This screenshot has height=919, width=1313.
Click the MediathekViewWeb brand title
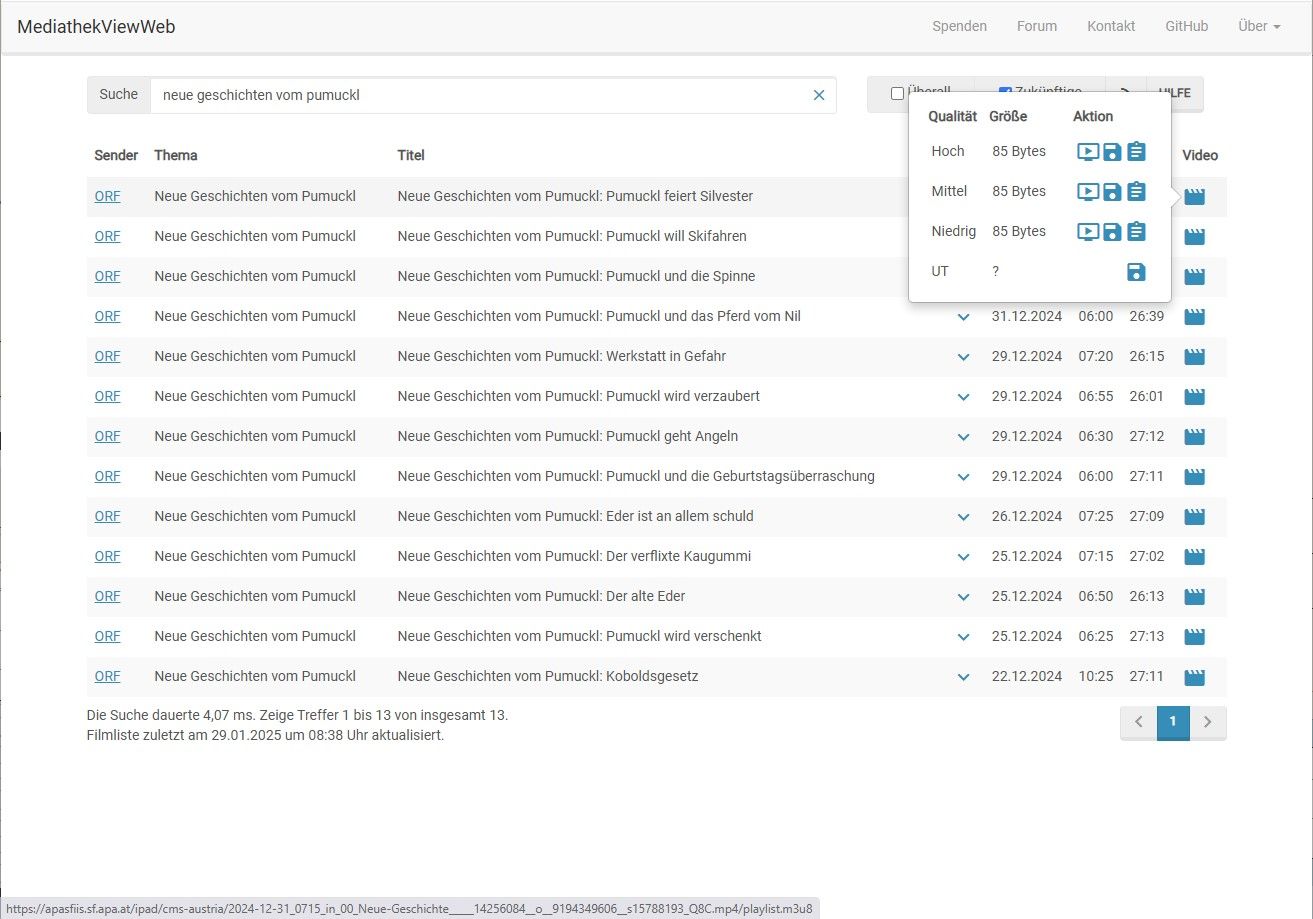tap(96, 27)
